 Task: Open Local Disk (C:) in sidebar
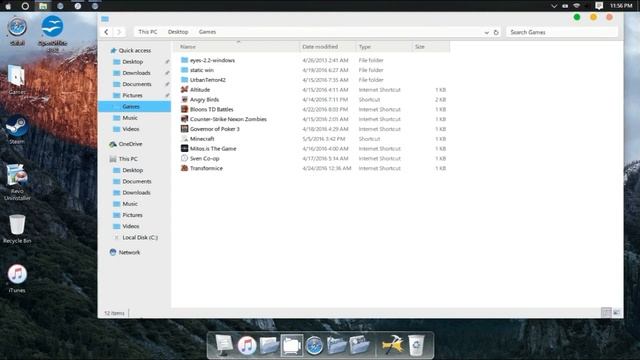pyautogui.click(x=140, y=237)
